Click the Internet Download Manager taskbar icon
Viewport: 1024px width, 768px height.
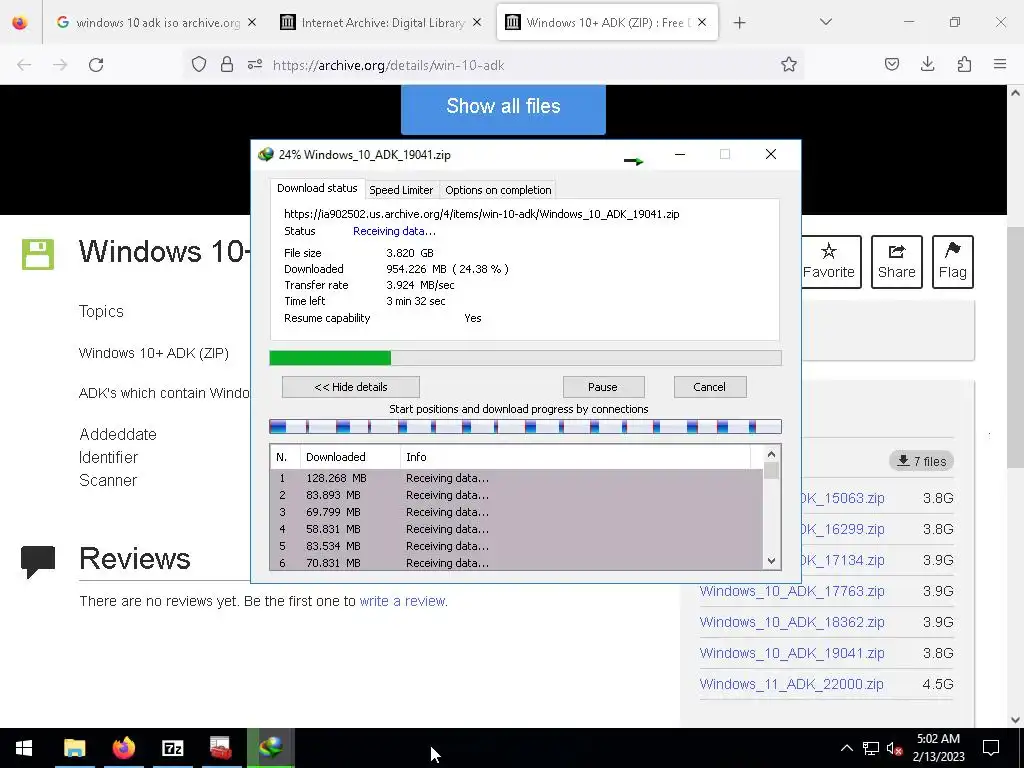coord(270,748)
